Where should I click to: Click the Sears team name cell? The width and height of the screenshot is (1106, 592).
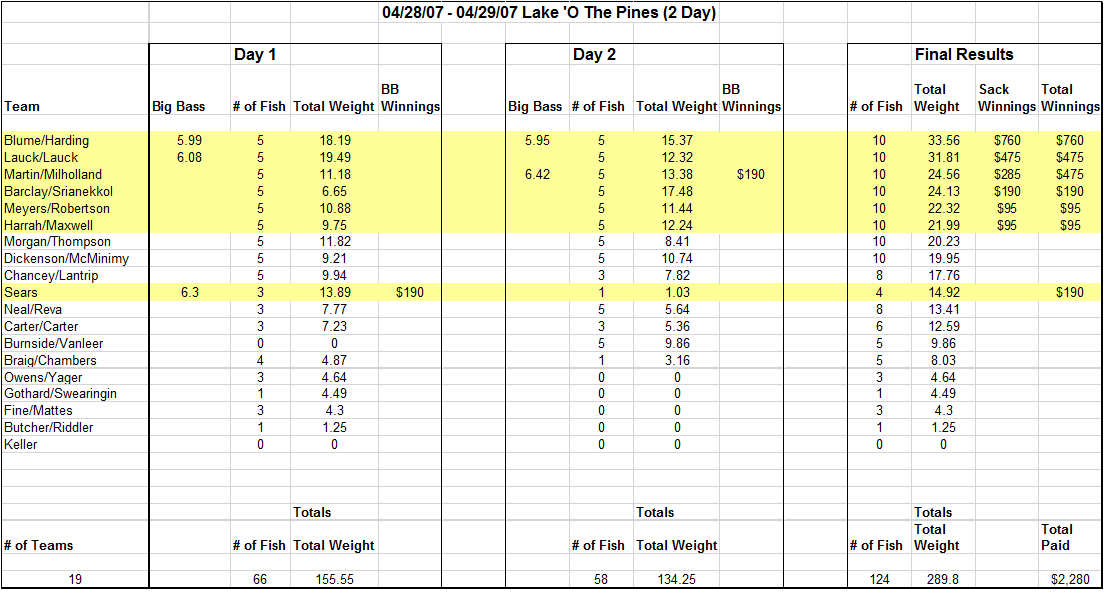tap(21, 293)
